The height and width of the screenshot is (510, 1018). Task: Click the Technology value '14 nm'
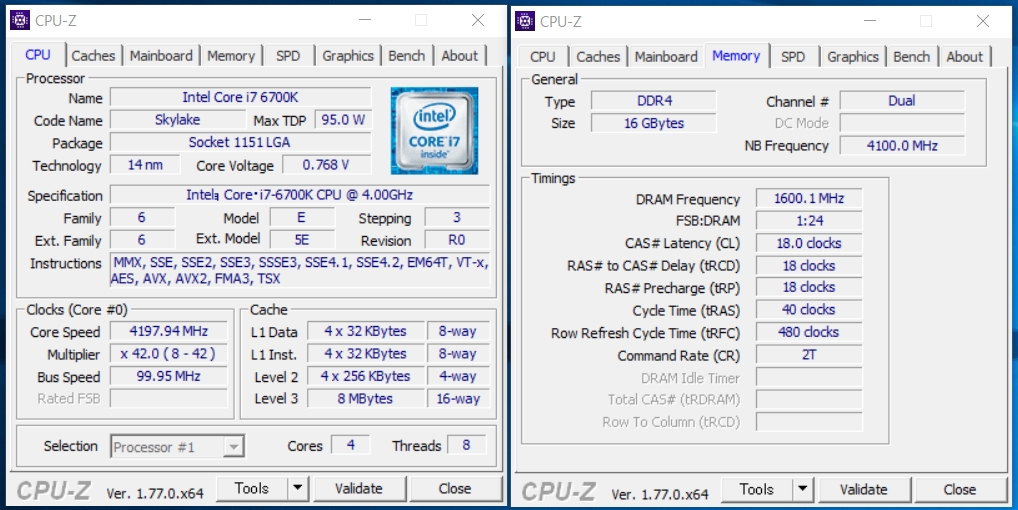145,165
